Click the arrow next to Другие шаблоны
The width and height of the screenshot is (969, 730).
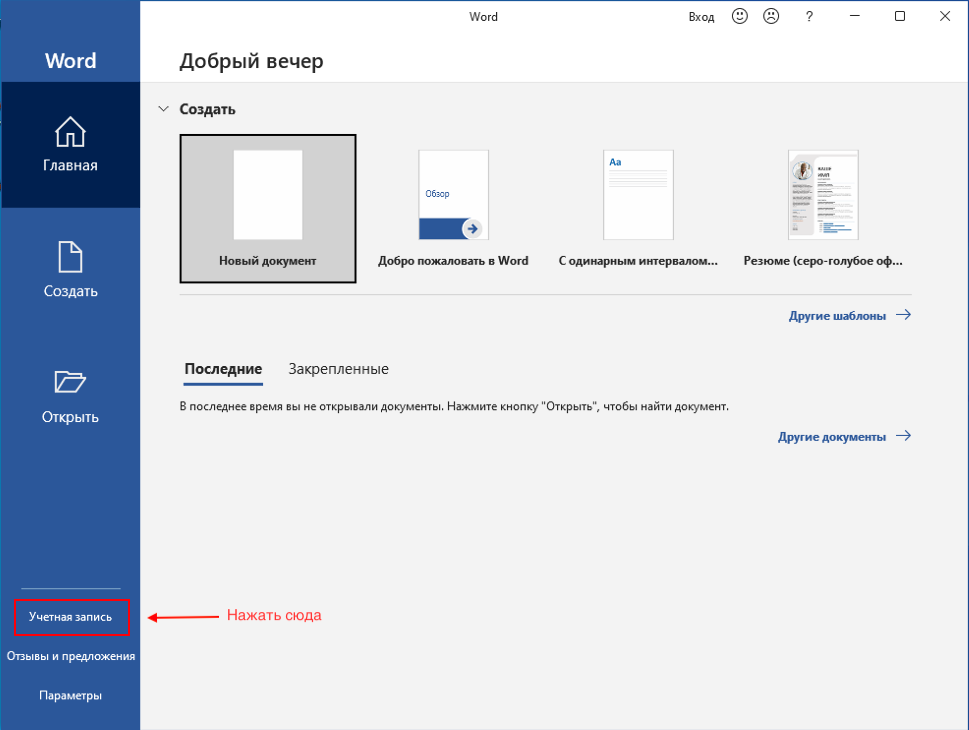click(903, 315)
